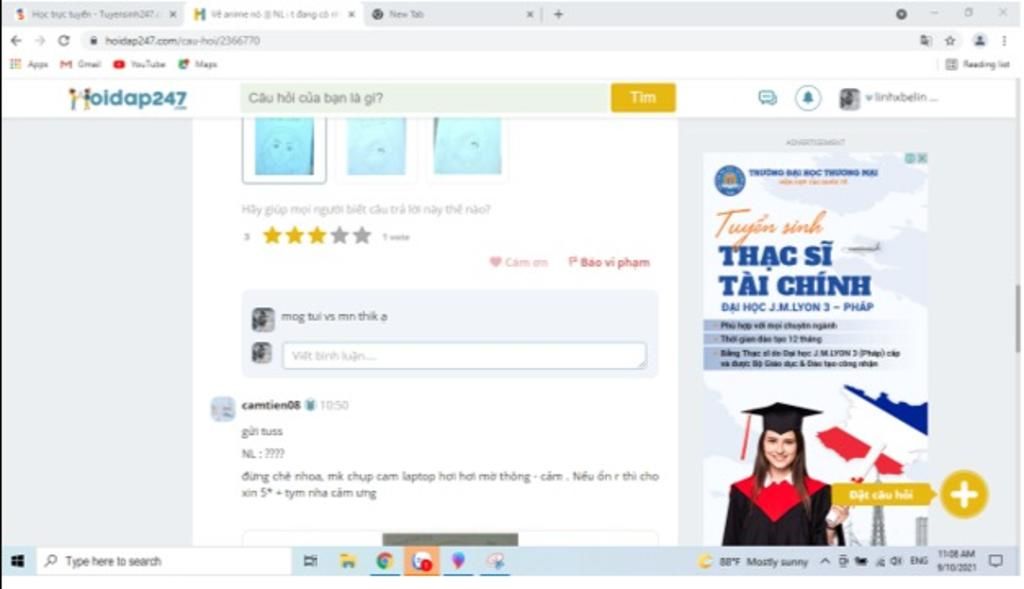Open the Chrome profile avatar menu
This screenshot has height=589, width=1024.
coord(980,40)
